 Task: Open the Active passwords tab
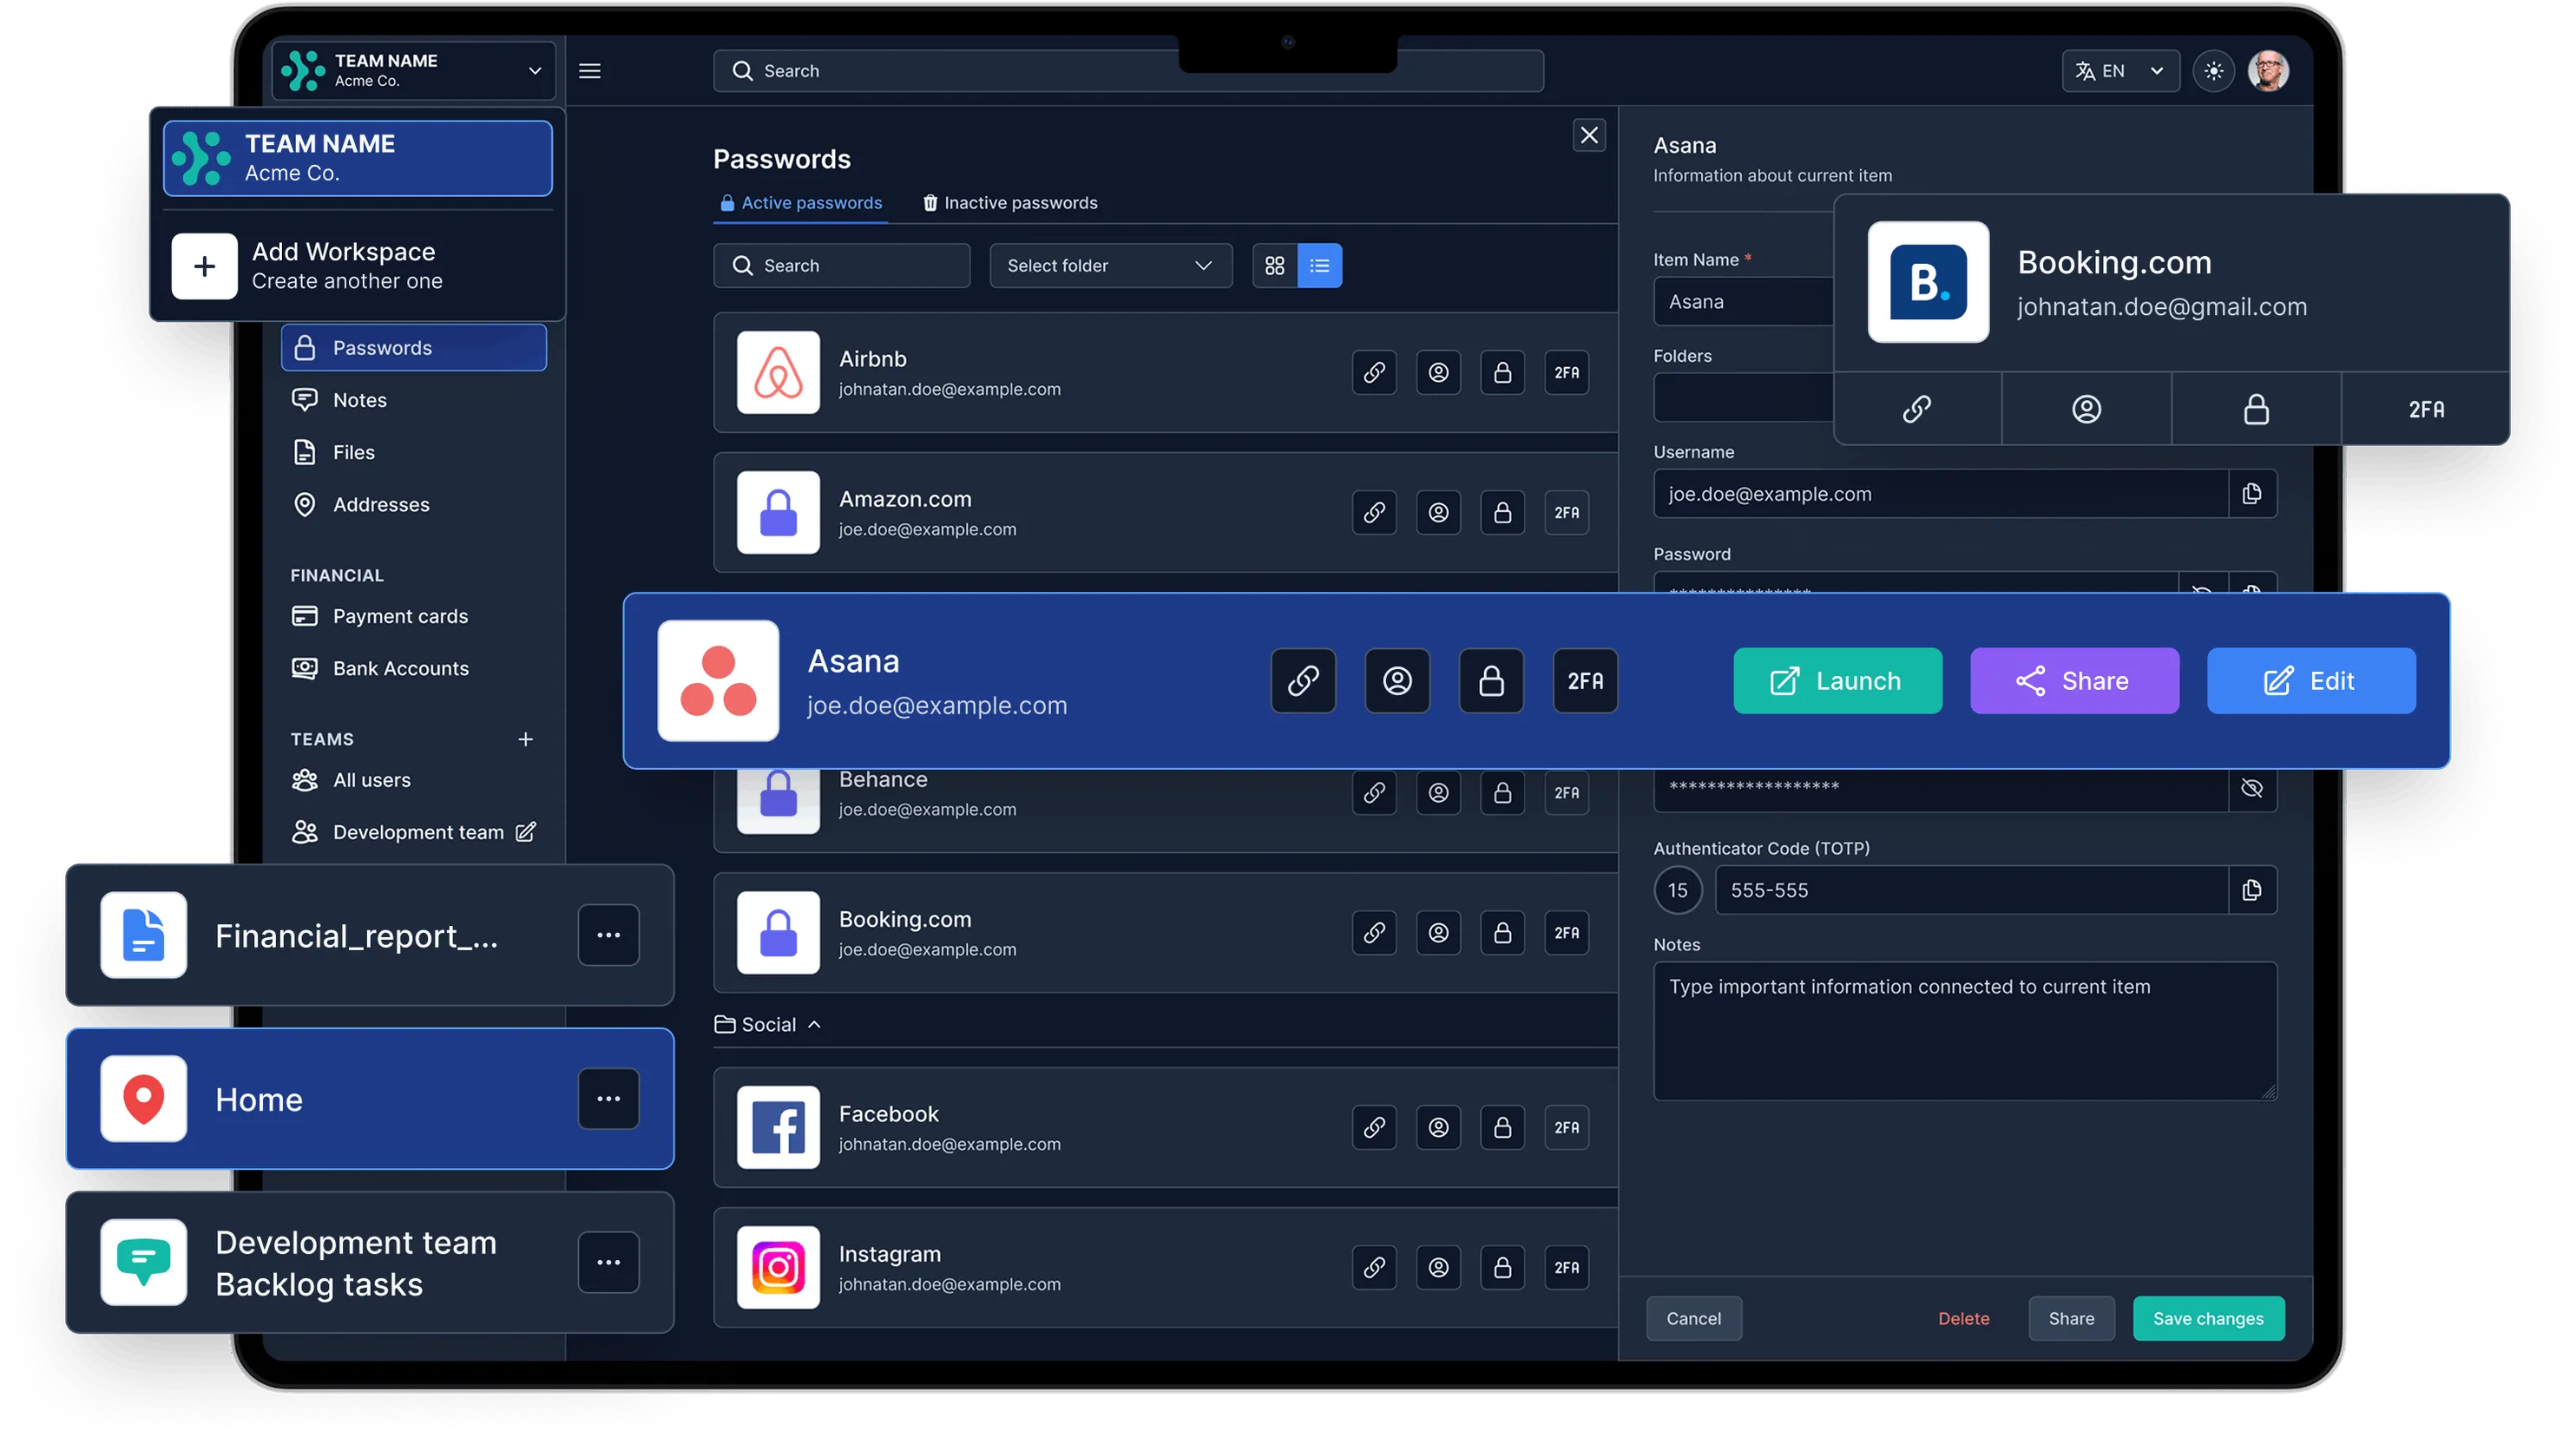tap(801, 203)
